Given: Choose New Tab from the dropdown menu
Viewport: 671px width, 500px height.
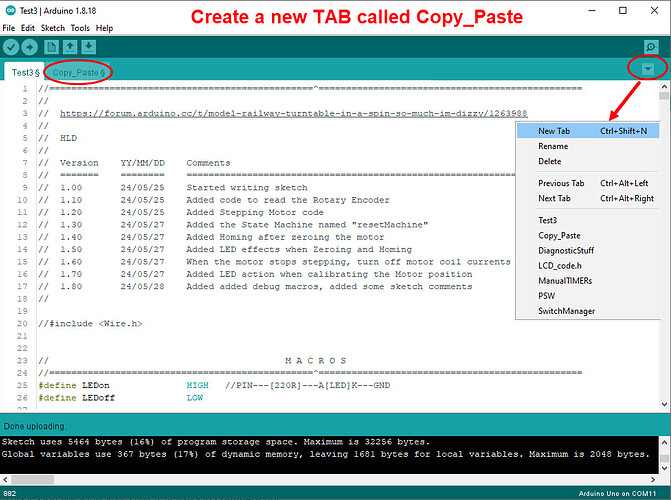Looking at the screenshot, I should (x=588, y=131).
